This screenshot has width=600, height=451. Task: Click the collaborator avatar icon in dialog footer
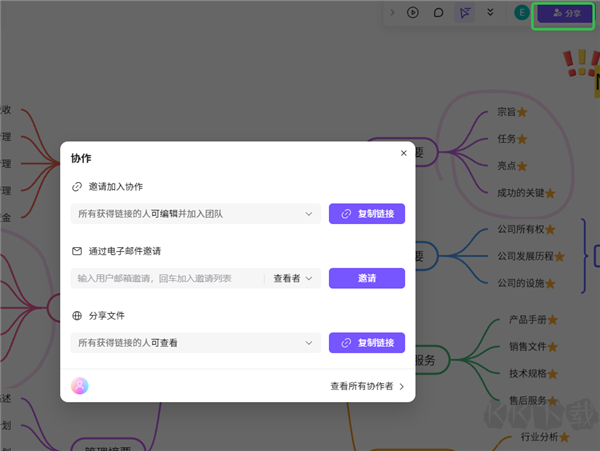[x=80, y=386]
